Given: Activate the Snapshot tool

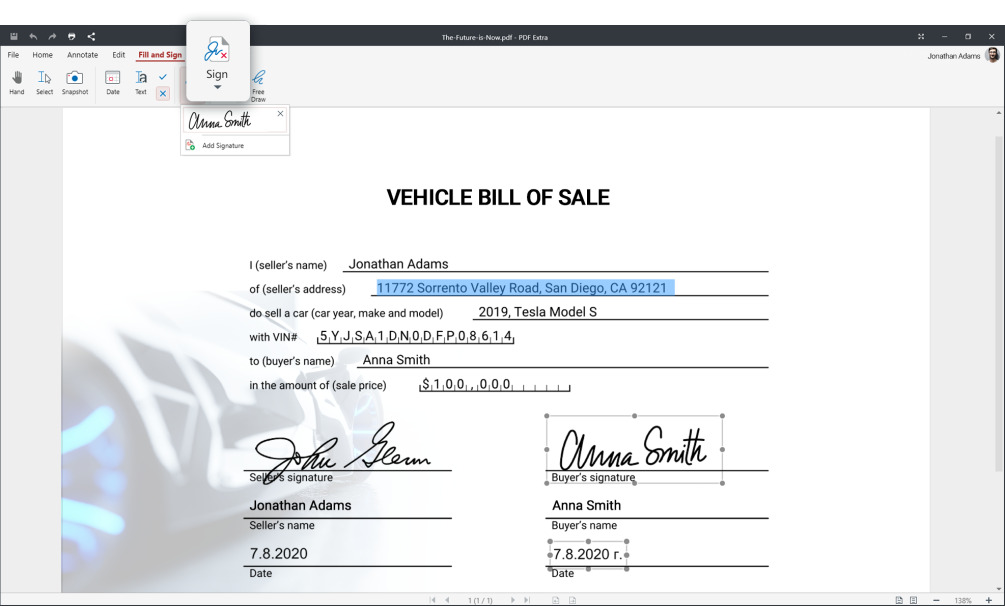Looking at the screenshot, I should tap(75, 83).
